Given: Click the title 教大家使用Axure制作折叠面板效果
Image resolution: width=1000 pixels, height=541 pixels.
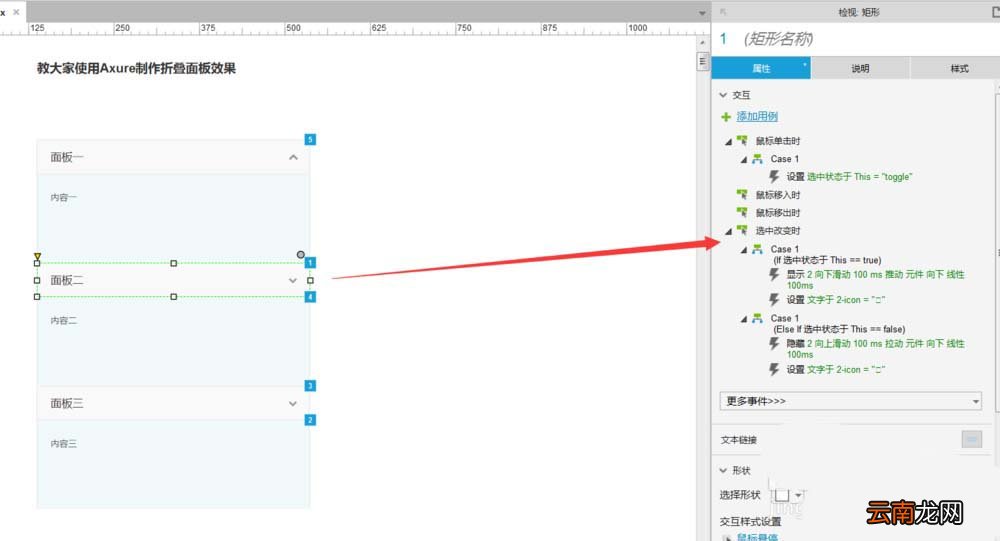Looking at the screenshot, I should (x=136, y=68).
